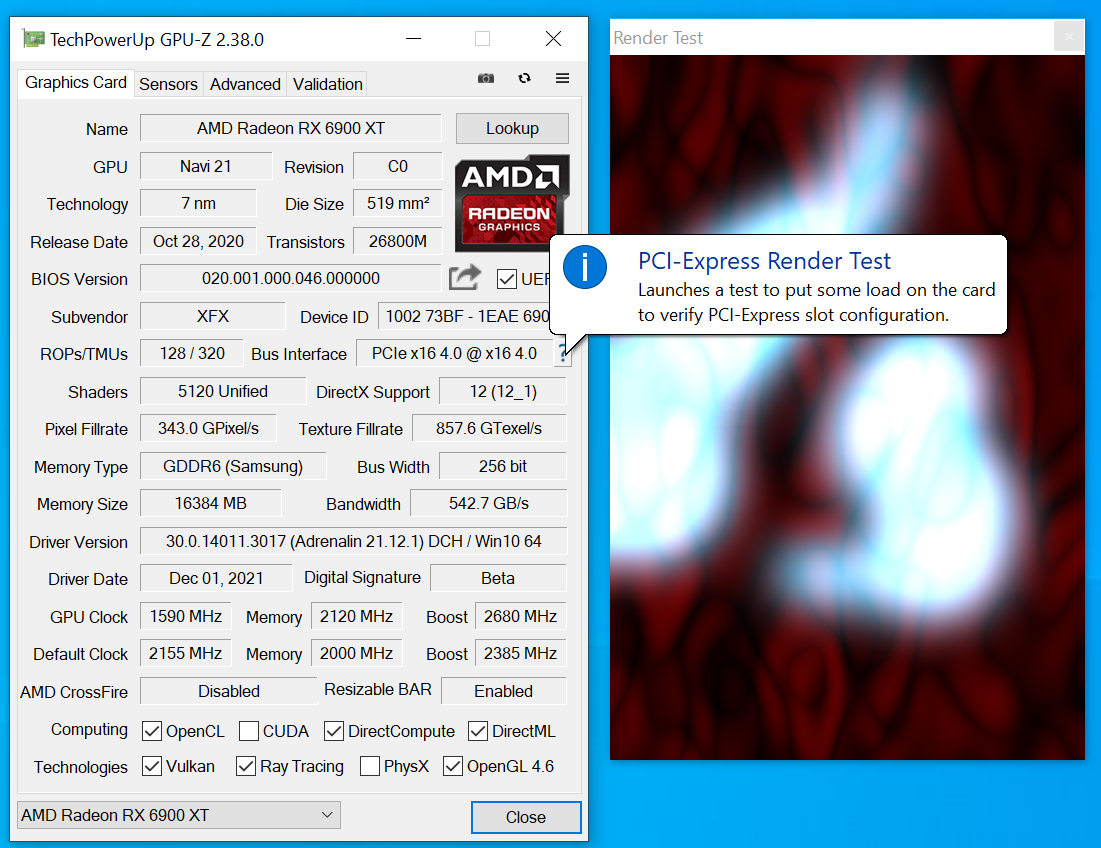The image size is (1101, 848).
Task: Click the Default Clock value 2155 MHz
Action: tap(185, 654)
